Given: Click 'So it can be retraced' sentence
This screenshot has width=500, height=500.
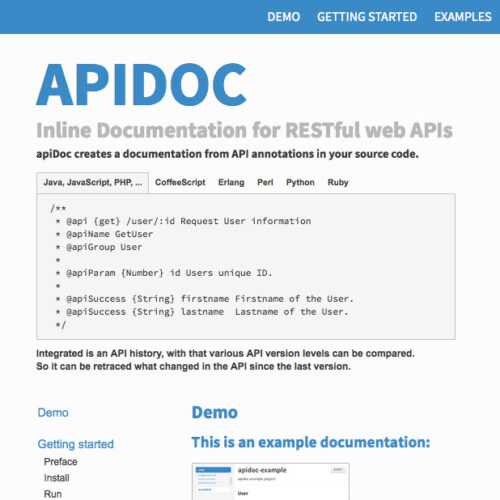Looking at the screenshot, I should point(193,366).
